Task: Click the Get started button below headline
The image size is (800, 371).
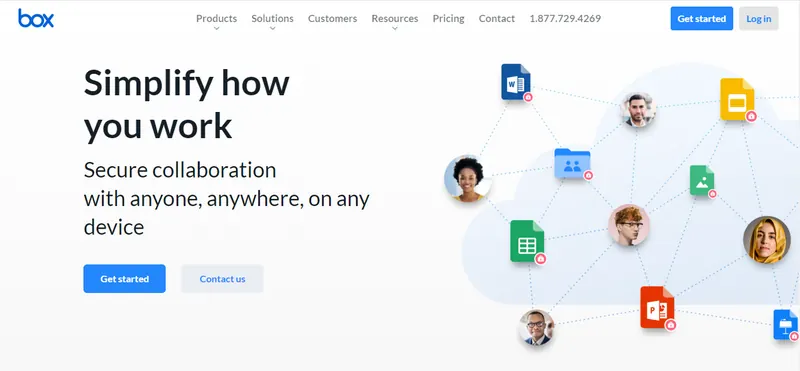Action: [124, 279]
